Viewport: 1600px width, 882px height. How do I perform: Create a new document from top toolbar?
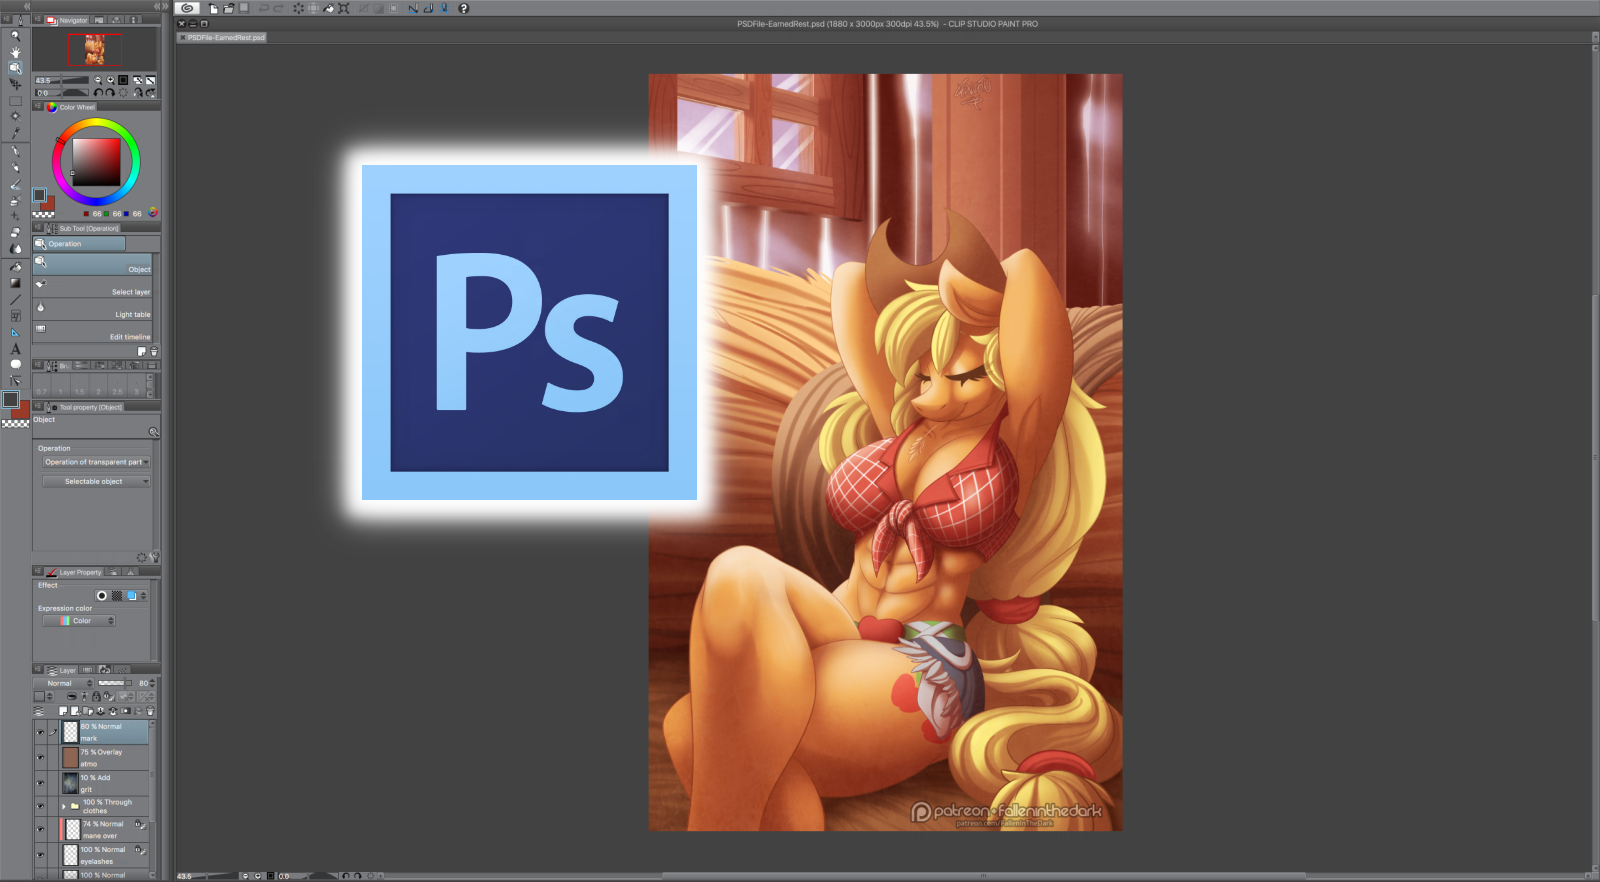coord(213,8)
